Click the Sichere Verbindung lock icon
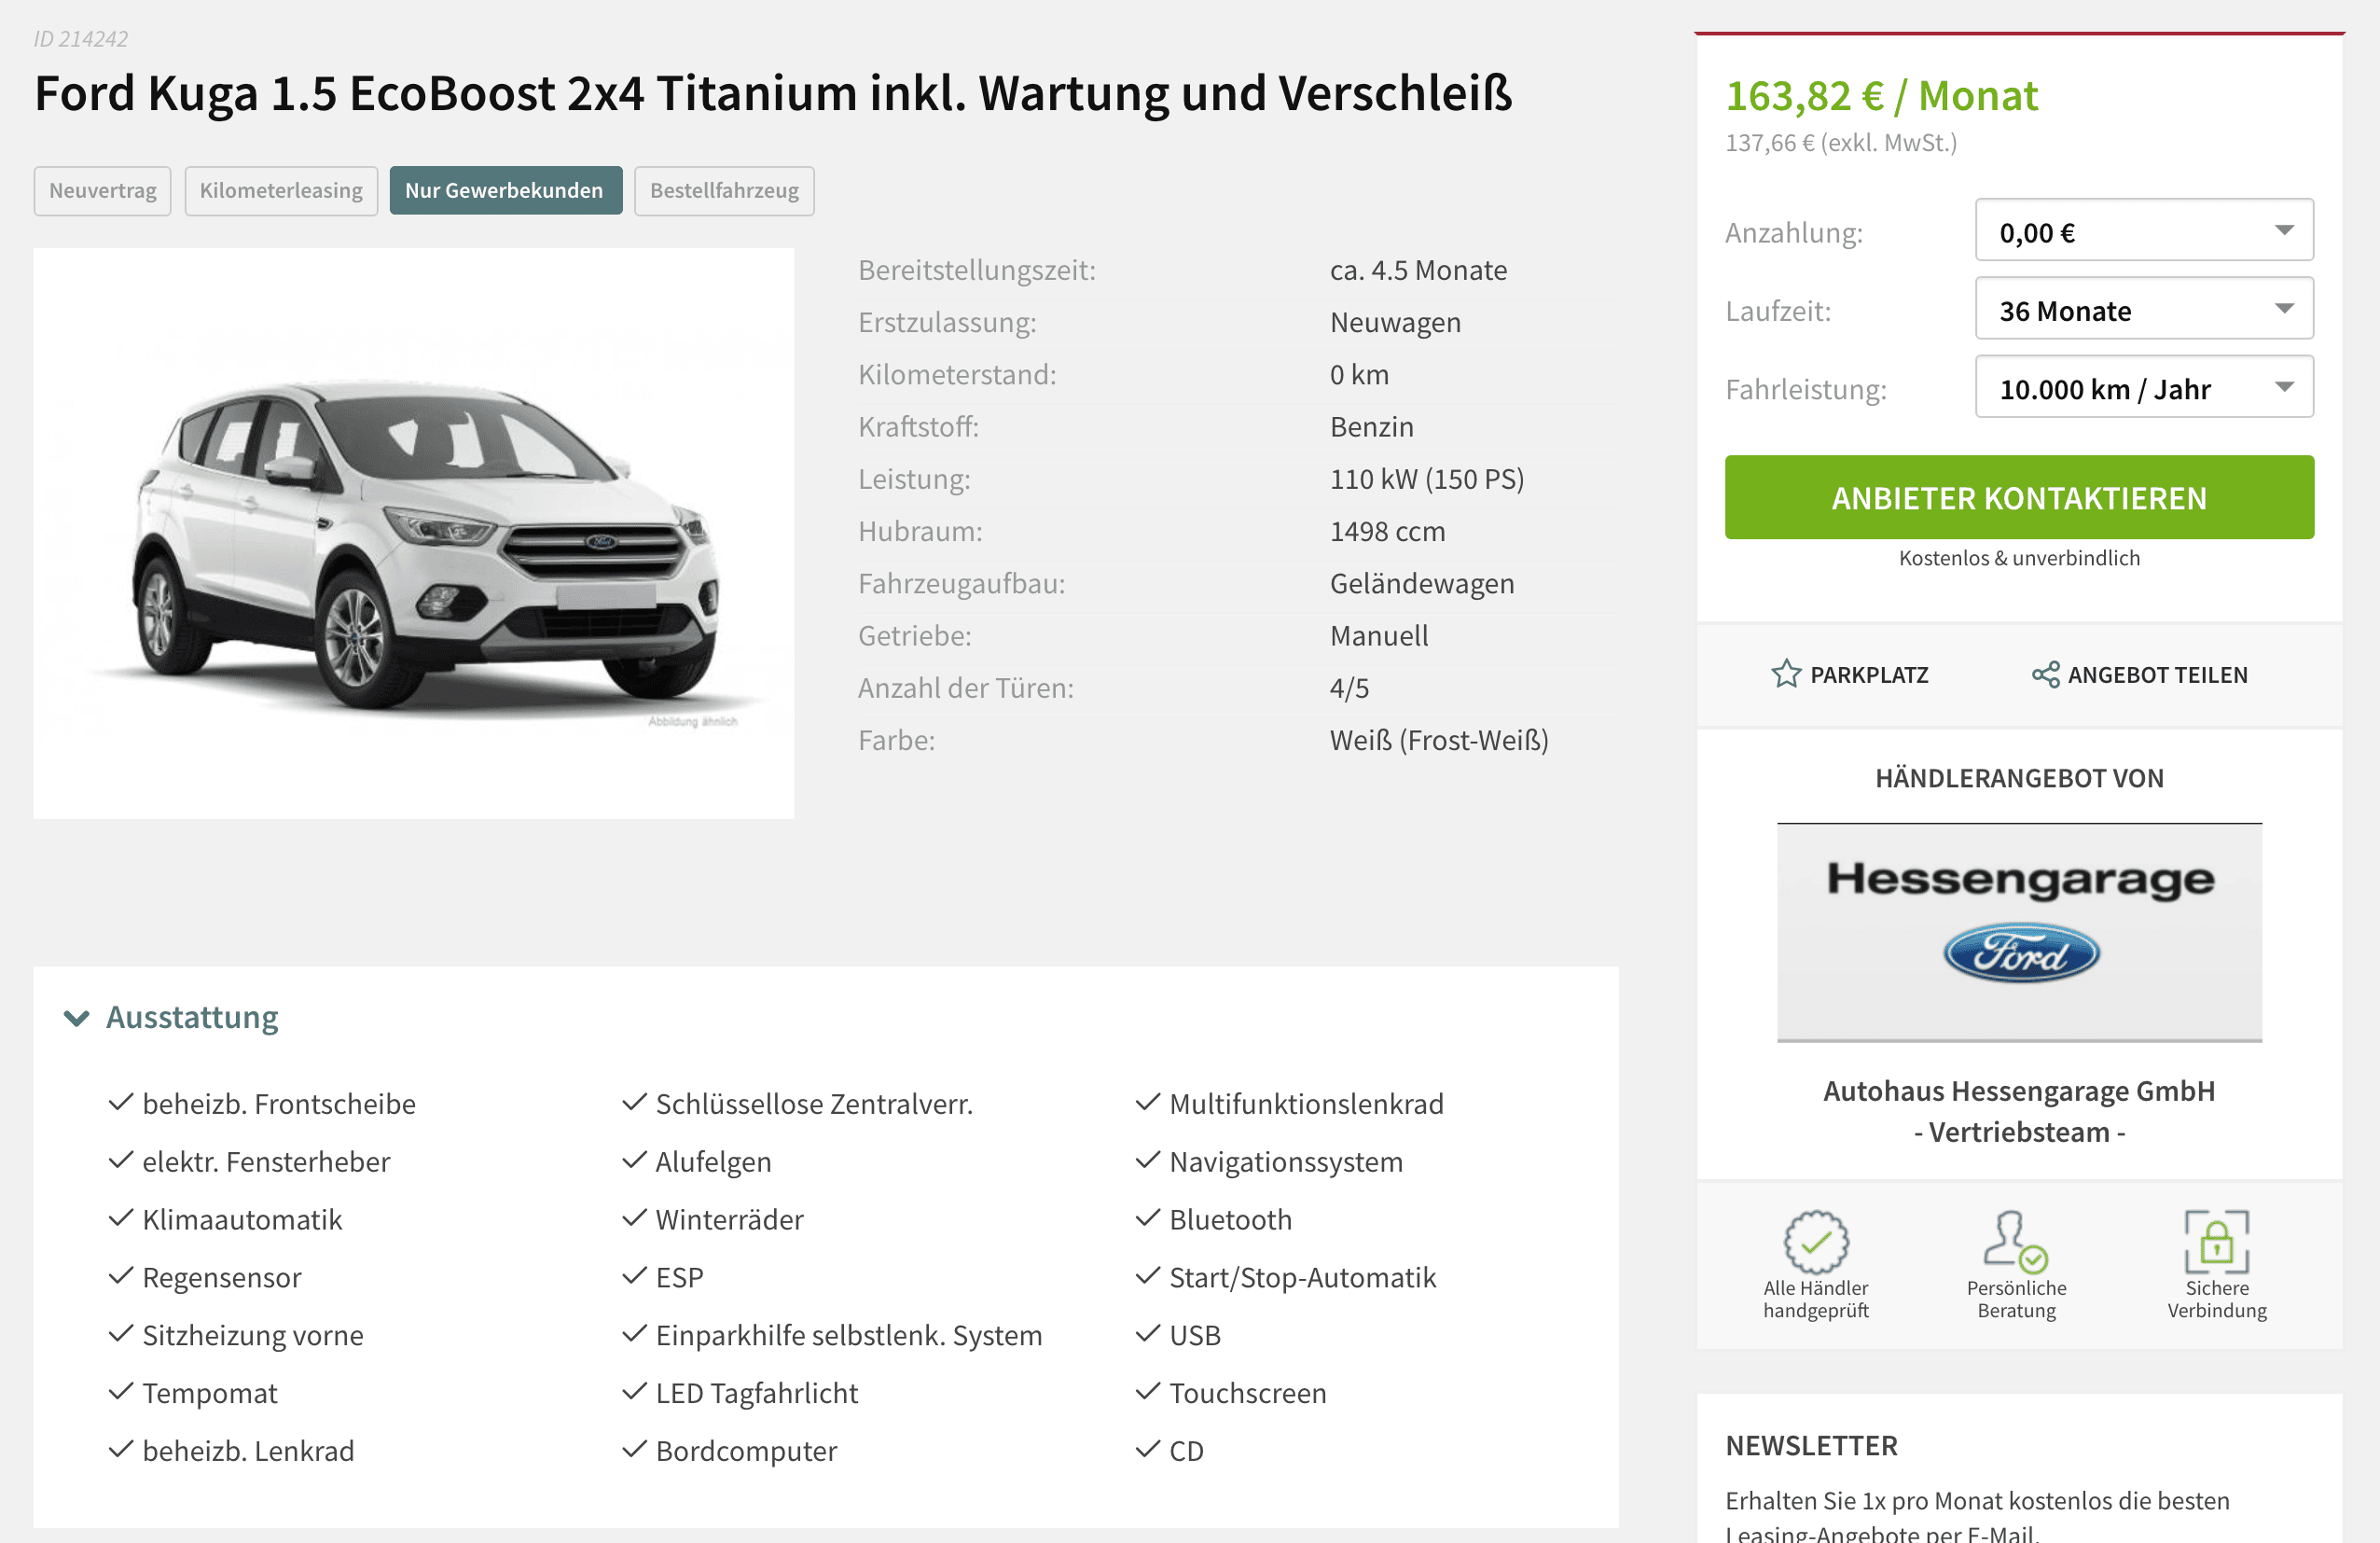 tap(2216, 1241)
